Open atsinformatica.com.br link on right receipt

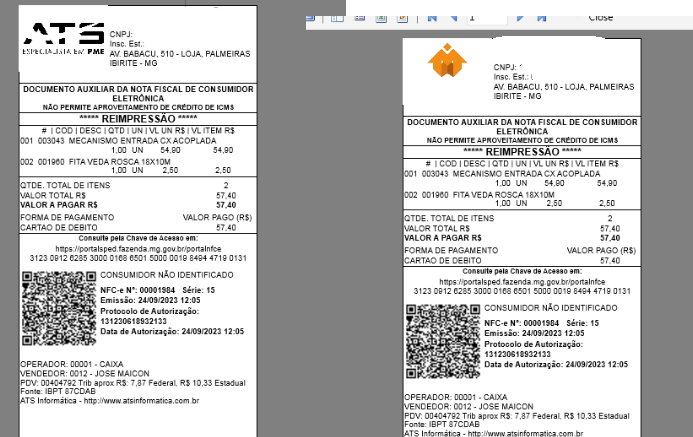tap(525, 433)
